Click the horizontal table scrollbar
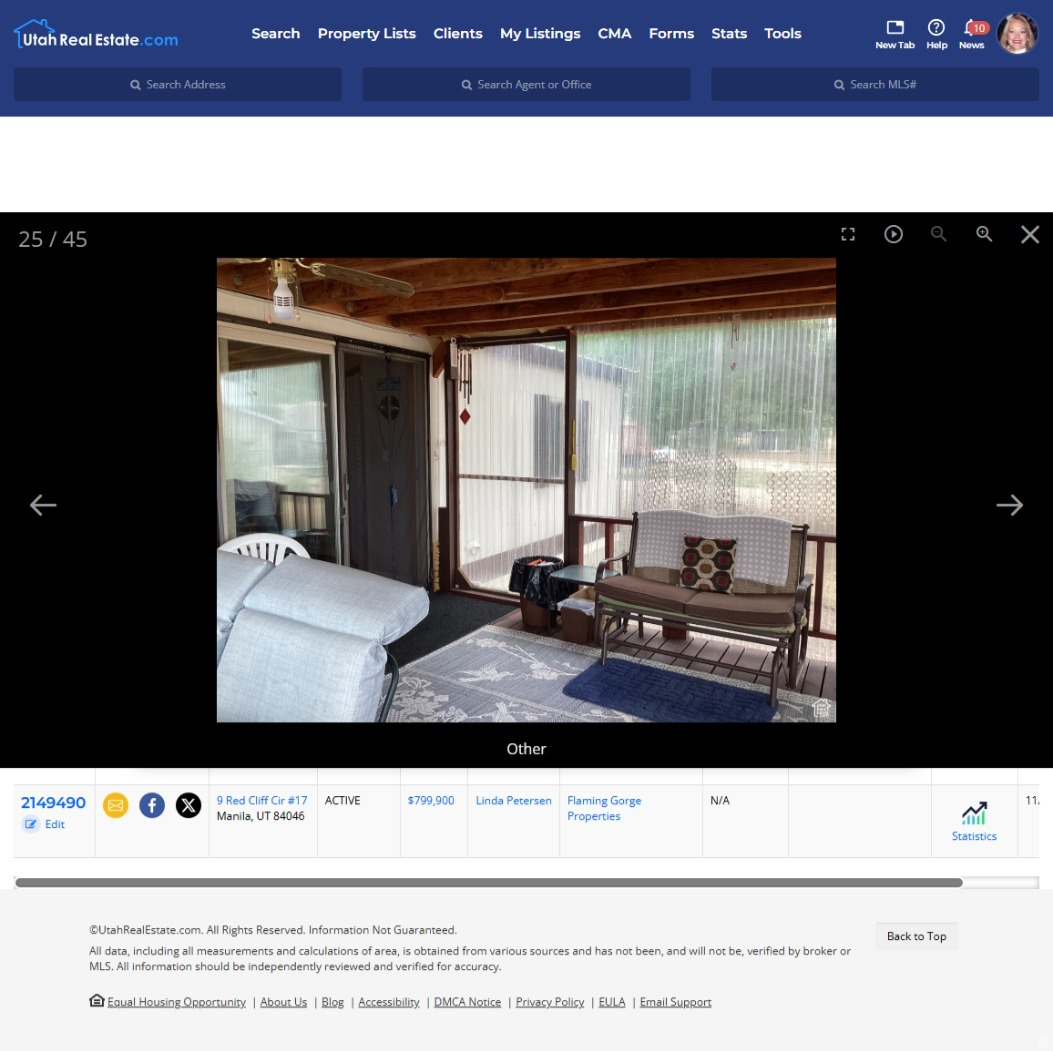This screenshot has height=1051, width=1053. click(x=488, y=883)
